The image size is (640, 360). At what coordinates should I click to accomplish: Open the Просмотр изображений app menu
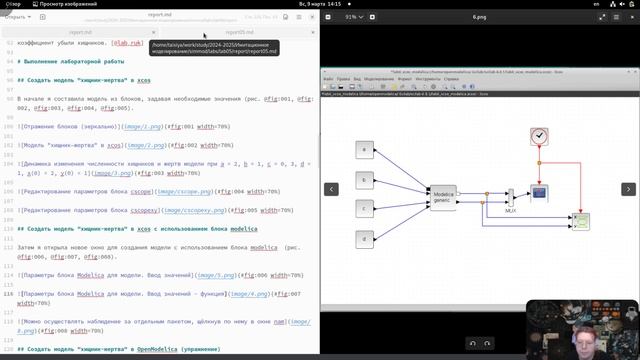[64, 4]
